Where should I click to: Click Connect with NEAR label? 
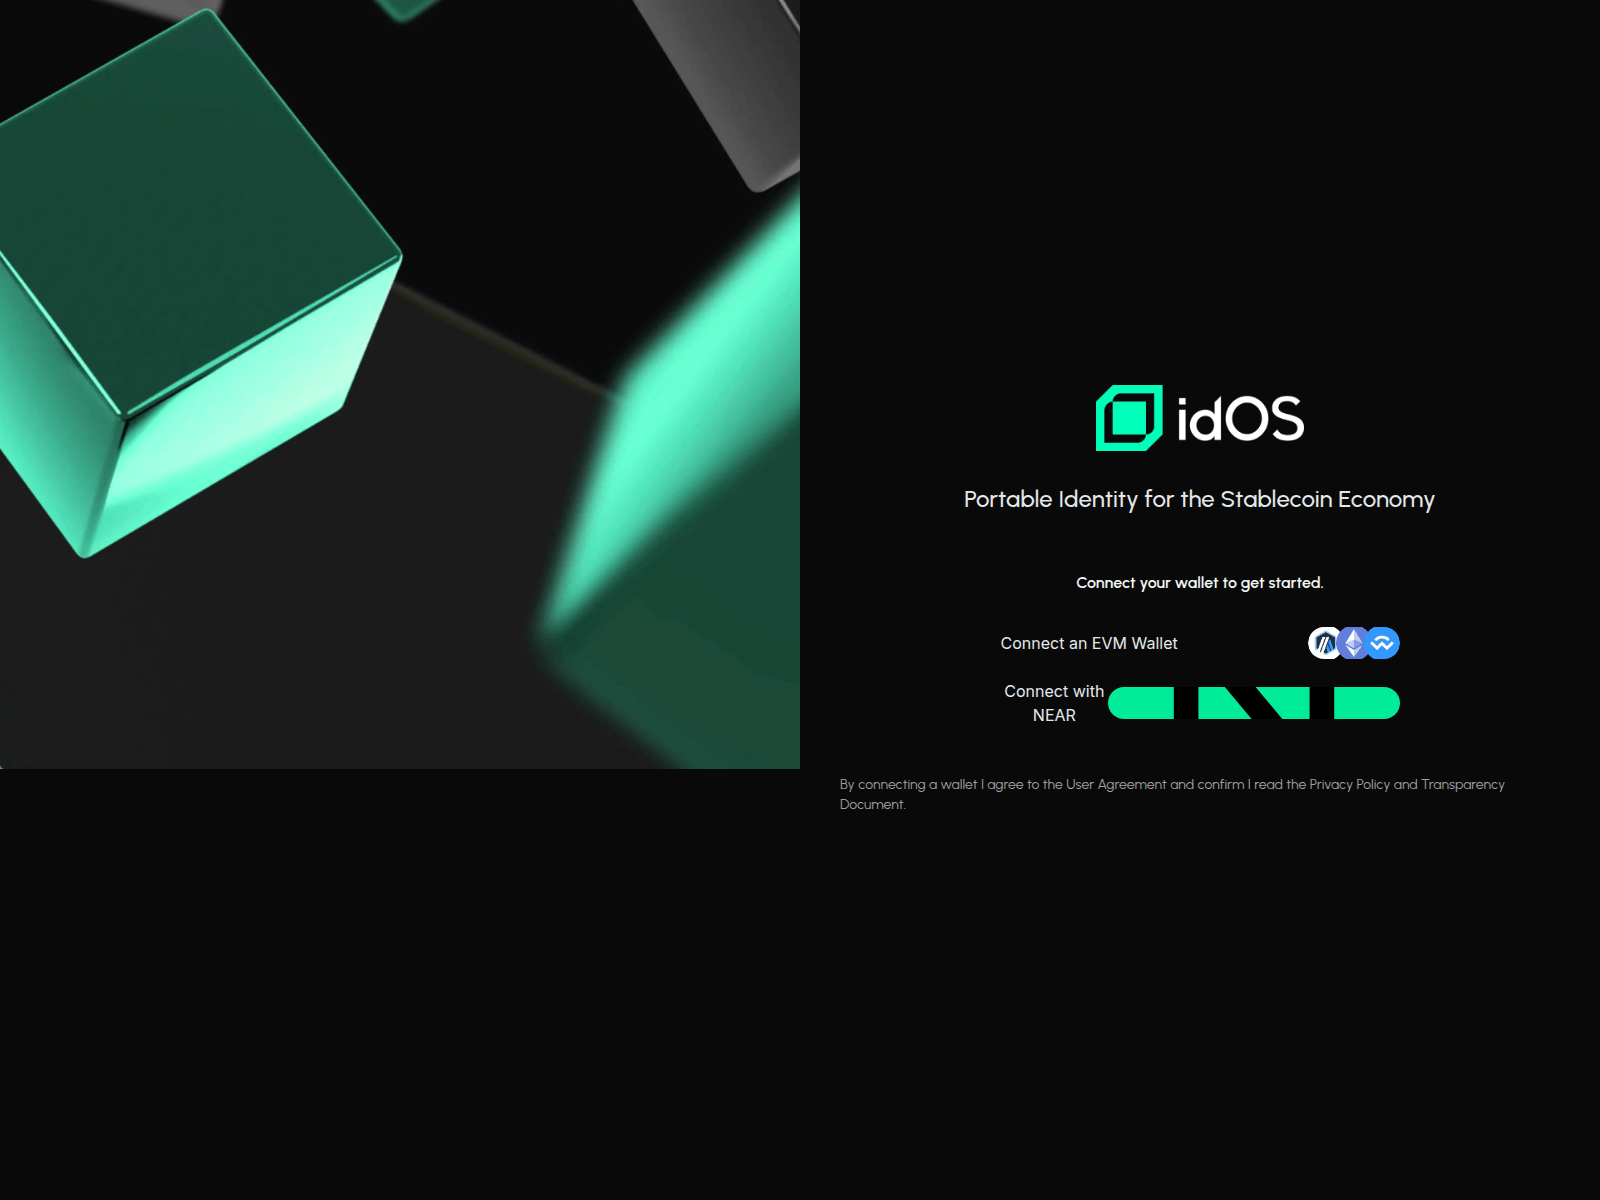click(x=1054, y=703)
